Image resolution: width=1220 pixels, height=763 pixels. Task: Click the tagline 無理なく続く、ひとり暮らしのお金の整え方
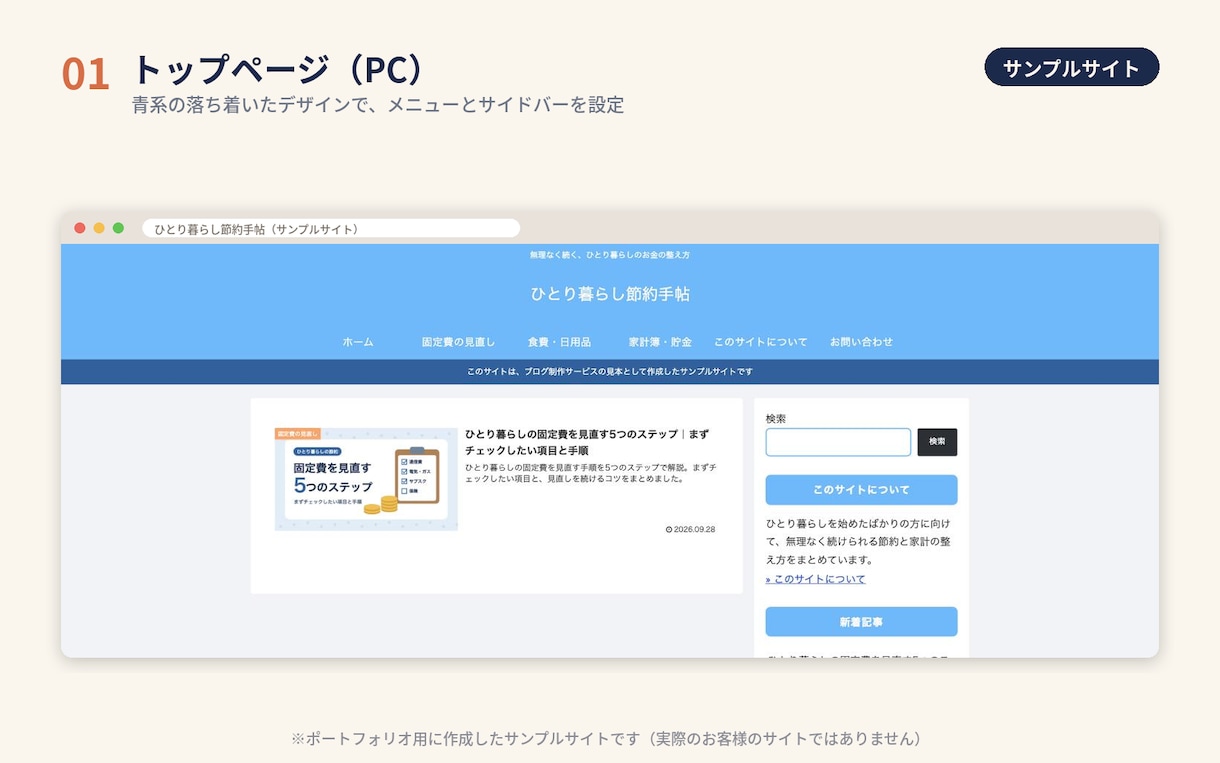(610, 255)
